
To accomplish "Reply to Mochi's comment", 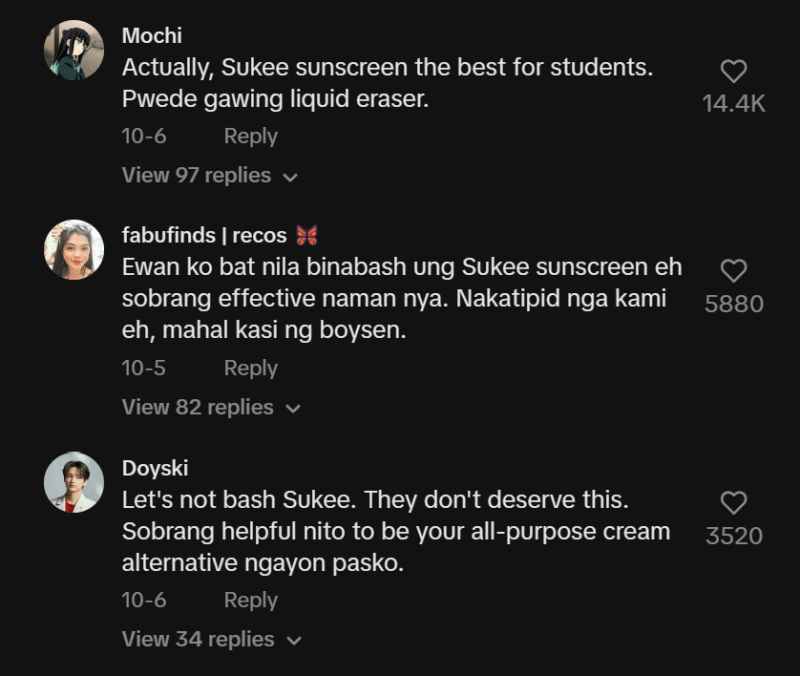I will (250, 136).
